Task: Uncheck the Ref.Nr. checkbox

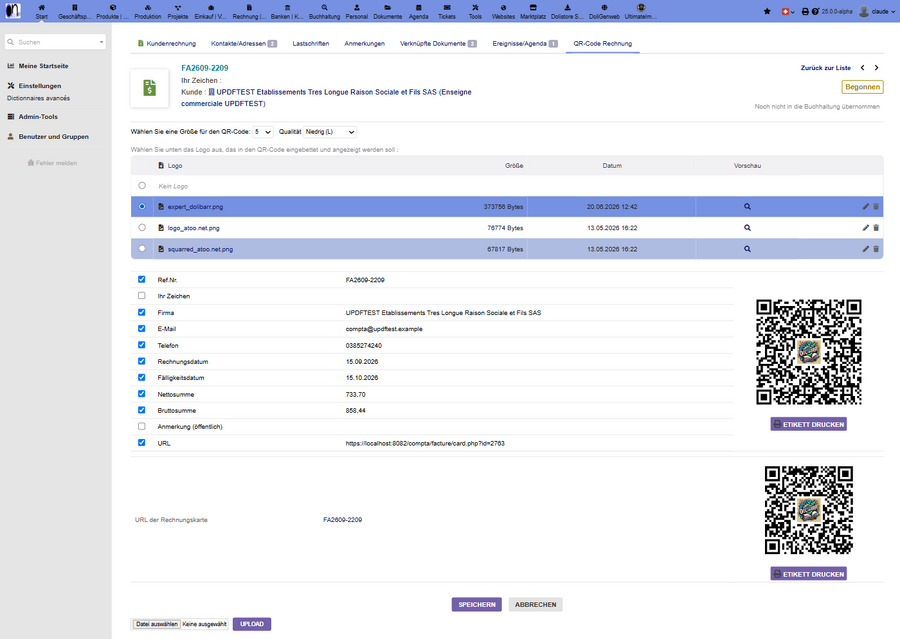Action: (141, 279)
